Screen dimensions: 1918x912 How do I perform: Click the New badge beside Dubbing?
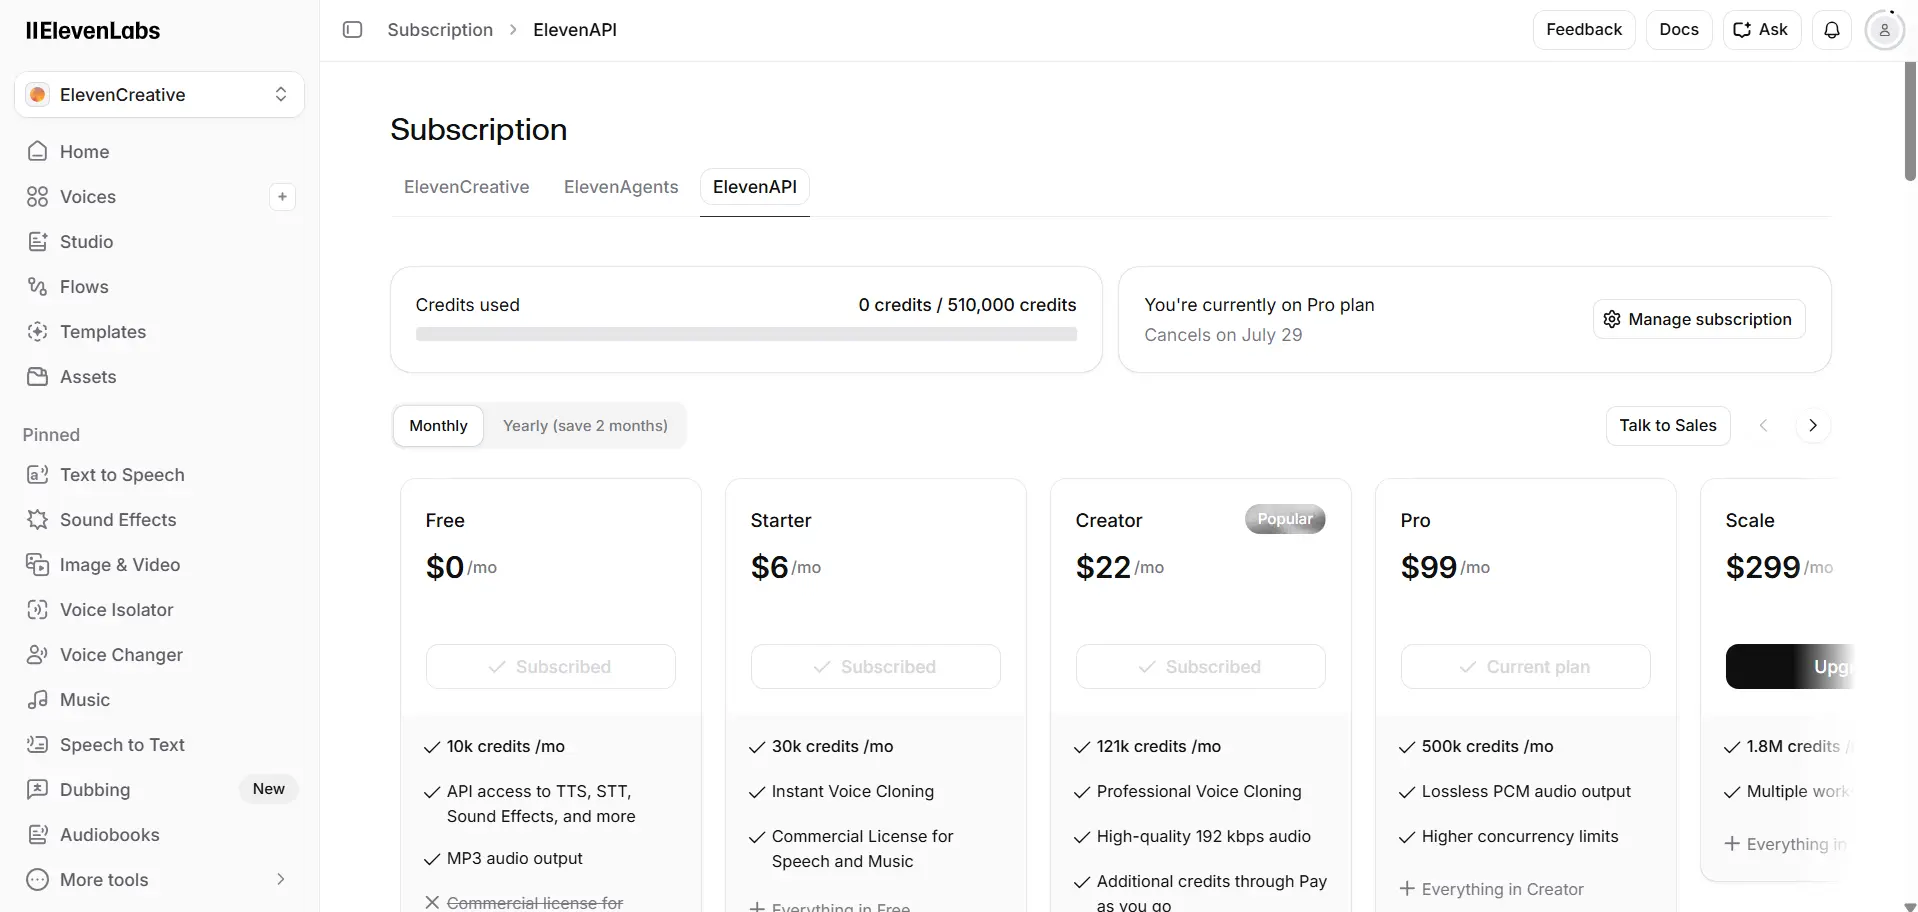coord(269,789)
